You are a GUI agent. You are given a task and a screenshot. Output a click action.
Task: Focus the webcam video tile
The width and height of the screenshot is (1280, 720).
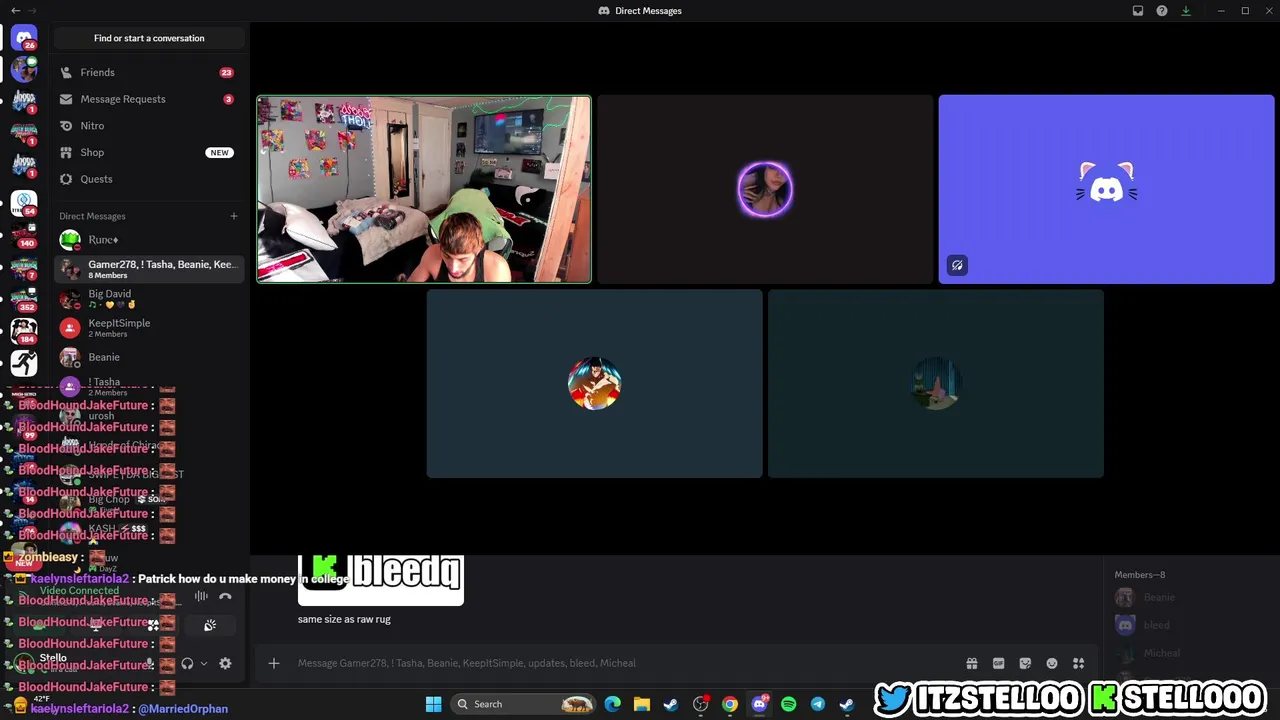(x=424, y=189)
